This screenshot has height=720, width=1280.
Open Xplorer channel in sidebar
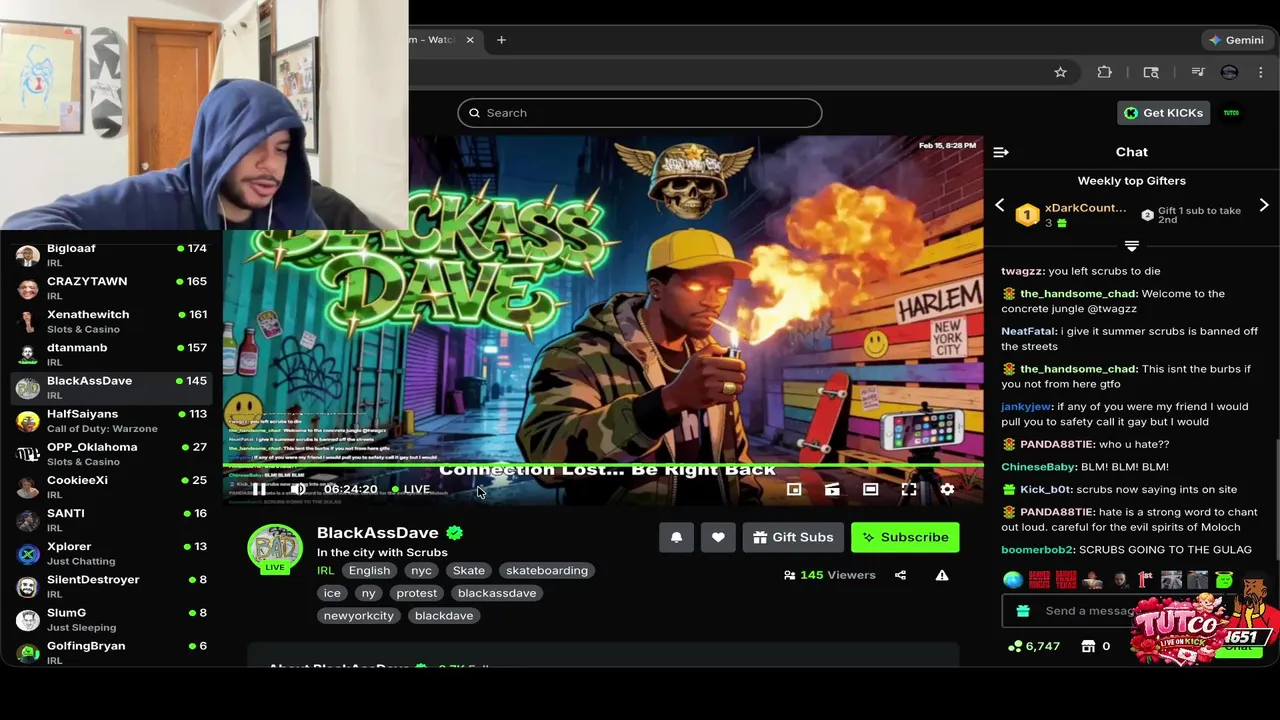pyautogui.click(x=111, y=553)
